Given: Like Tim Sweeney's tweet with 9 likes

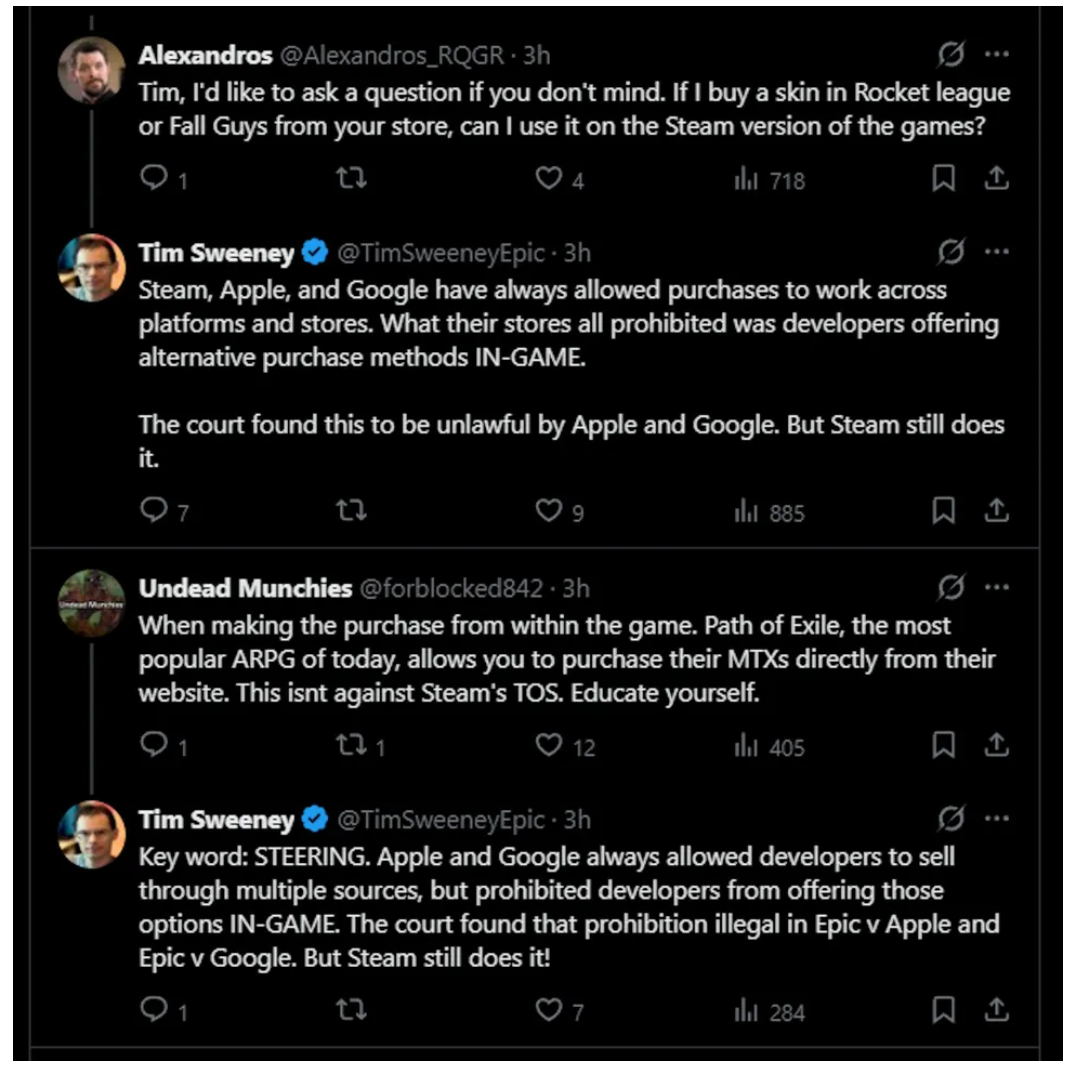Looking at the screenshot, I should pyautogui.click(x=549, y=511).
